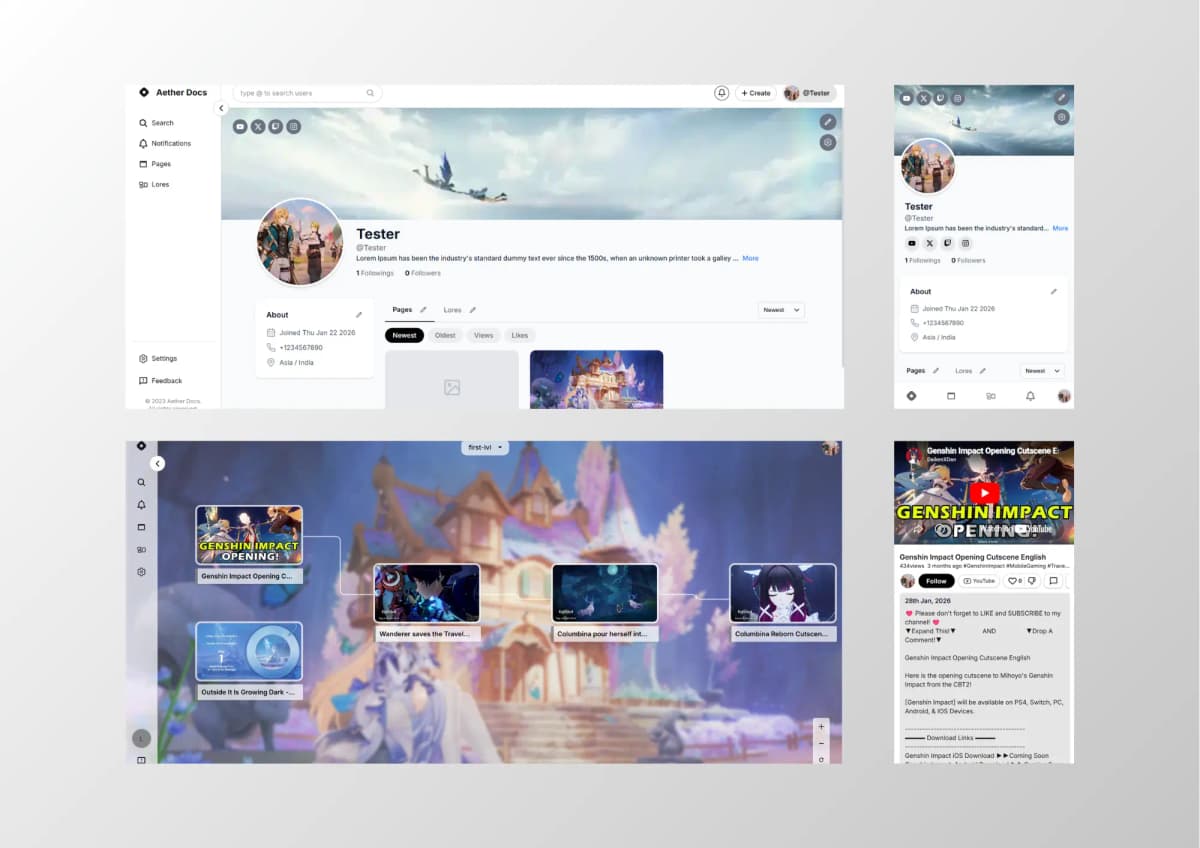Select the Oldest filter pill
This screenshot has height=848, width=1200.
445,335
